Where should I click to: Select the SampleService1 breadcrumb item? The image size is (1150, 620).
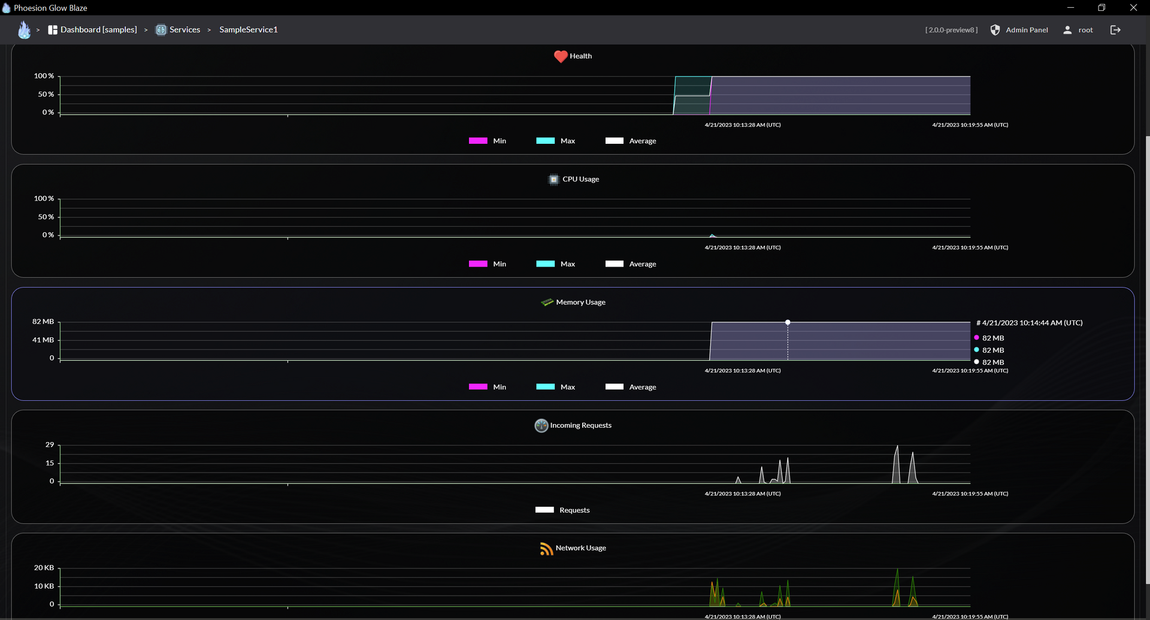(x=249, y=30)
